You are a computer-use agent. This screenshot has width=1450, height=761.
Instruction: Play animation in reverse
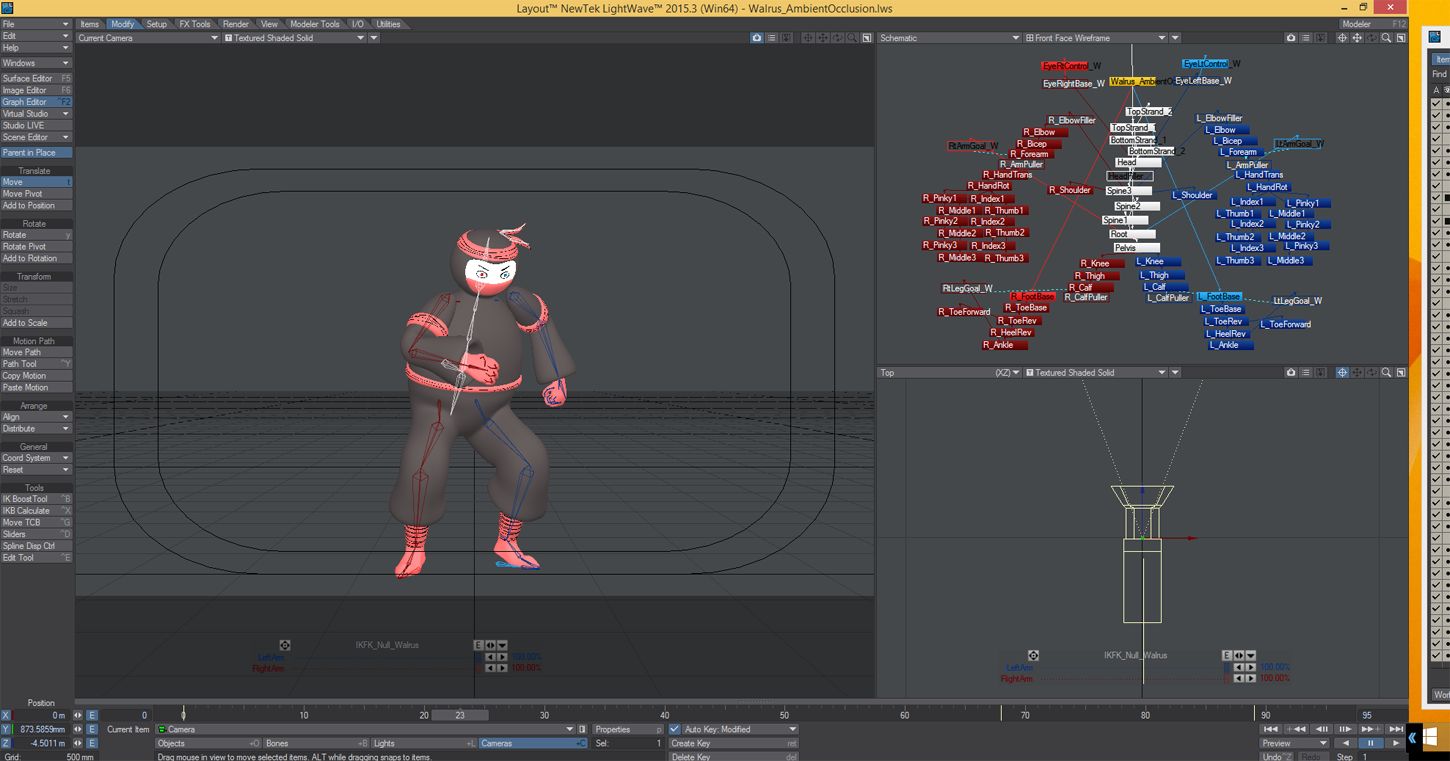[x=1346, y=743]
